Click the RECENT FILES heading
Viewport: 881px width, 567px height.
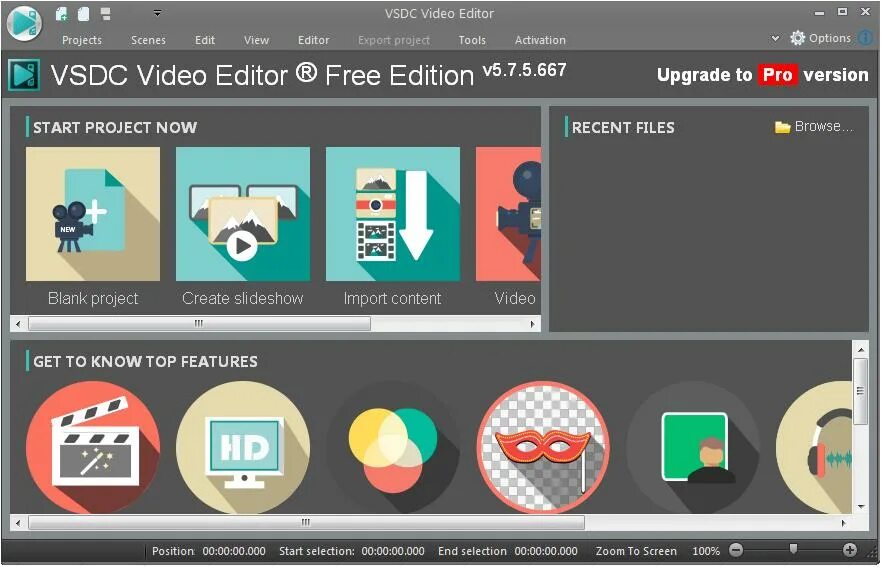623,128
